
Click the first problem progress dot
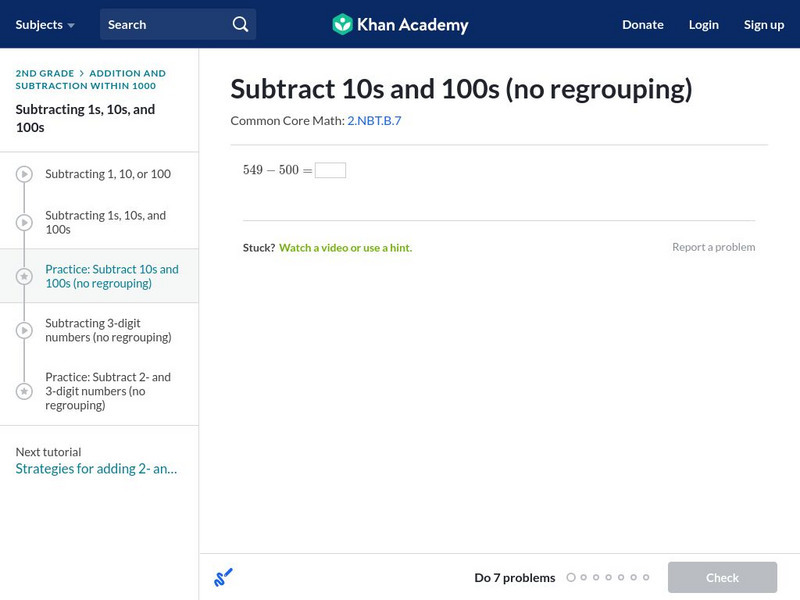click(572, 577)
